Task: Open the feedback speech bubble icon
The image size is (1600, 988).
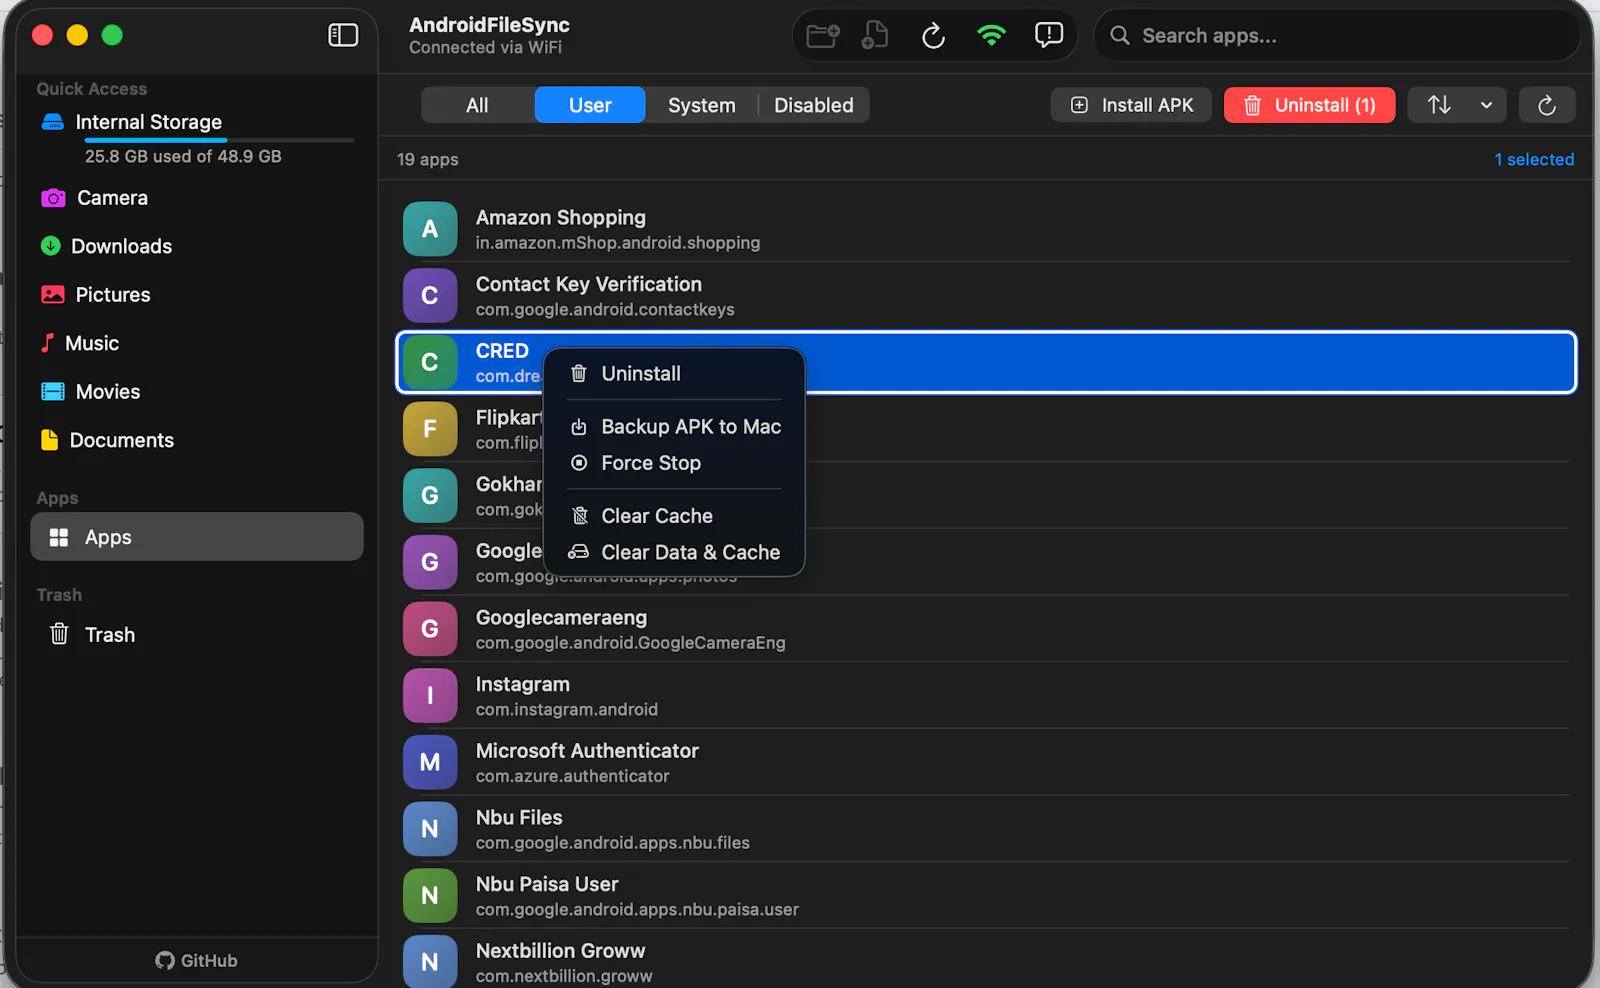Action: tap(1049, 35)
